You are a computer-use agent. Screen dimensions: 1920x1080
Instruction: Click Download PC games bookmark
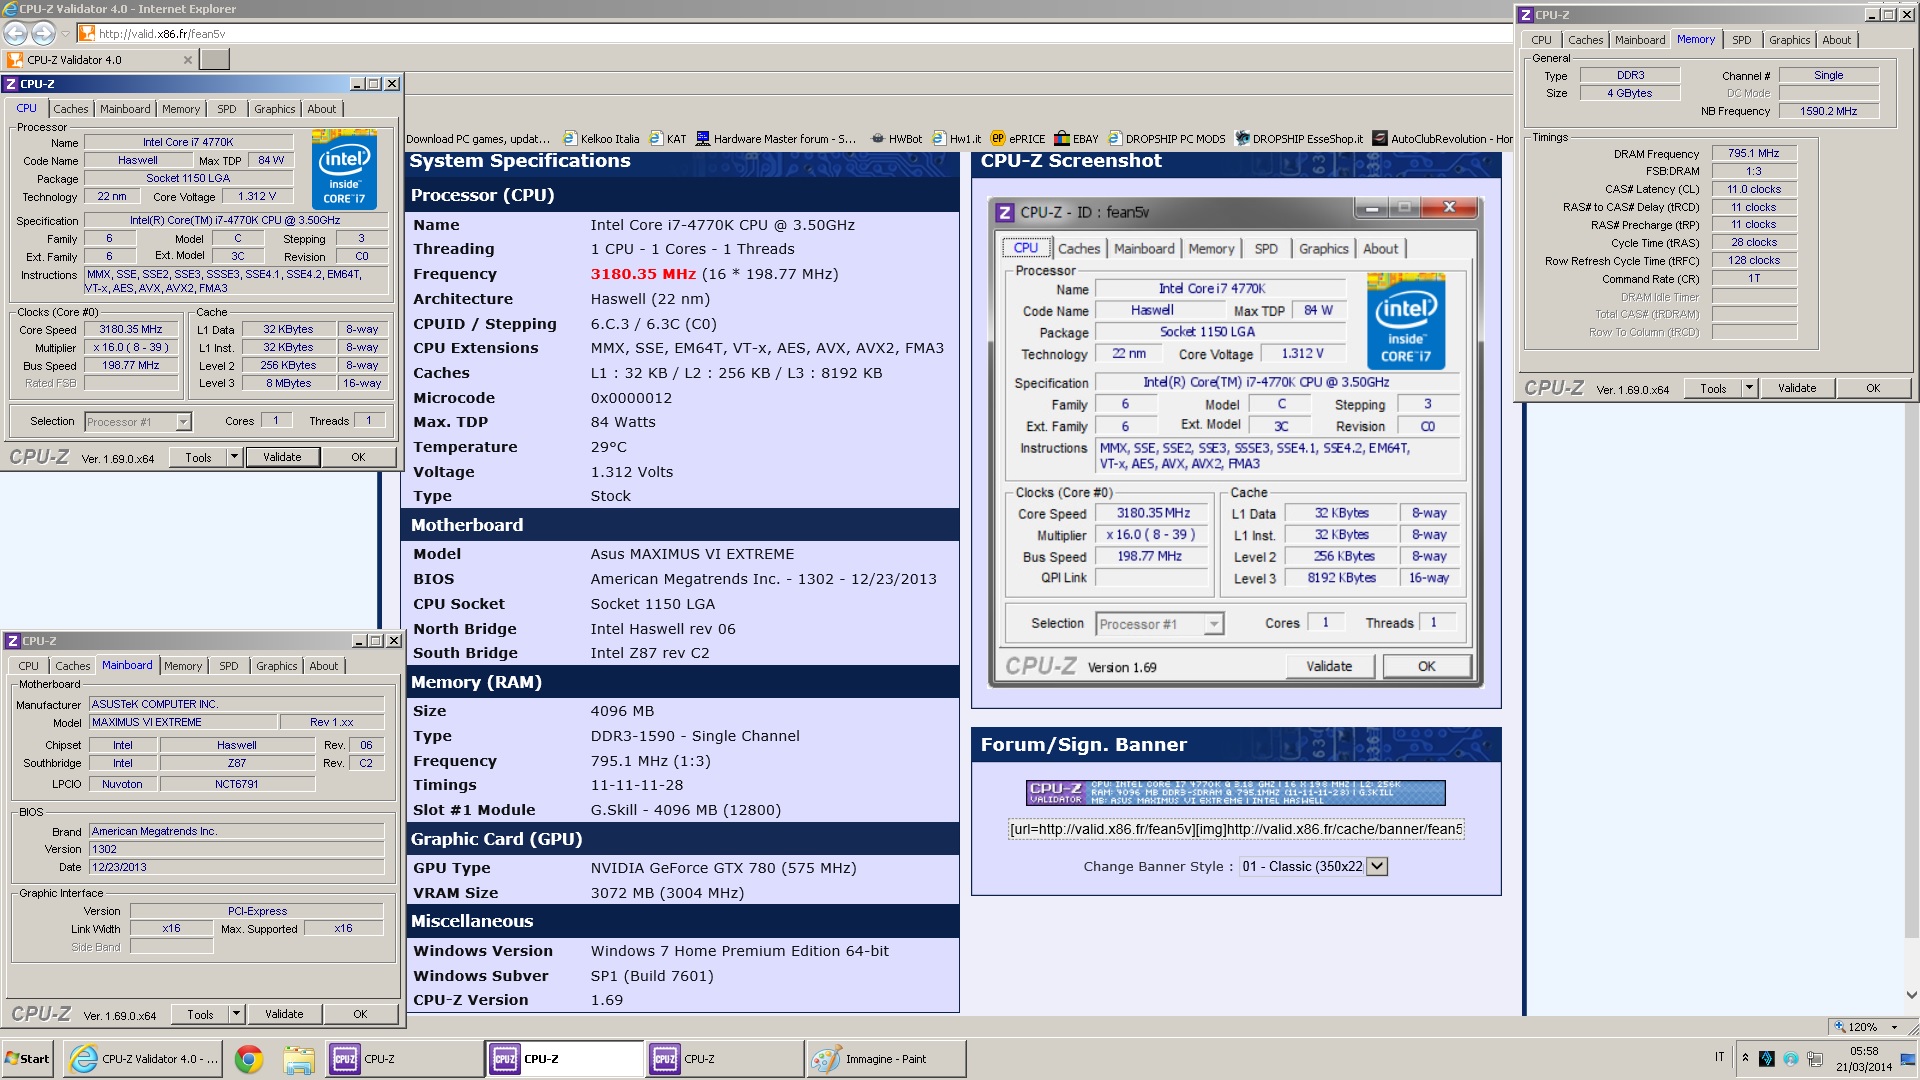[478, 139]
